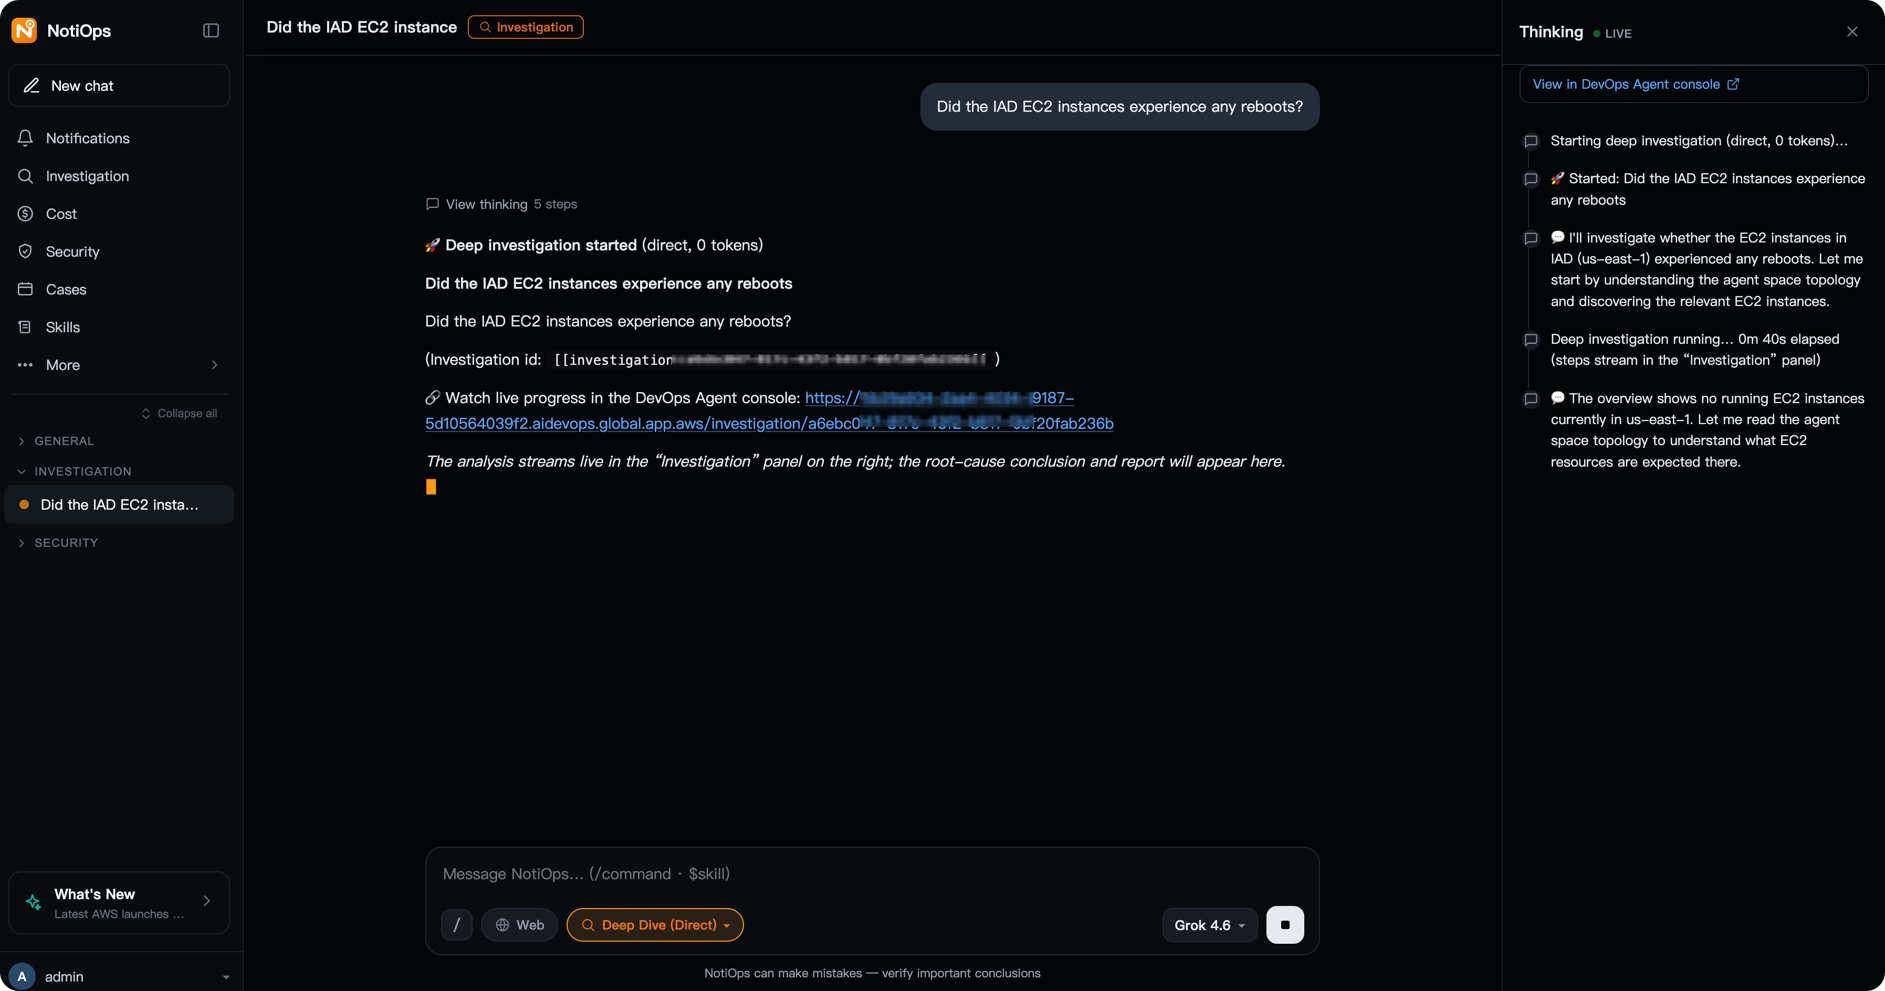Click the slash command button

pyautogui.click(x=457, y=925)
